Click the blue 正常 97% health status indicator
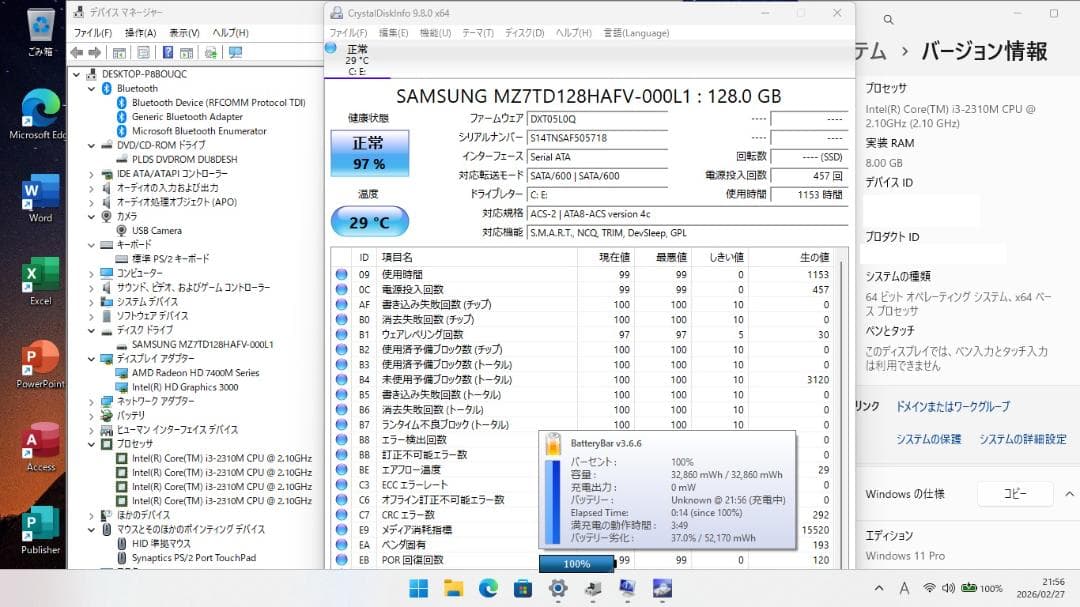 (x=370, y=153)
